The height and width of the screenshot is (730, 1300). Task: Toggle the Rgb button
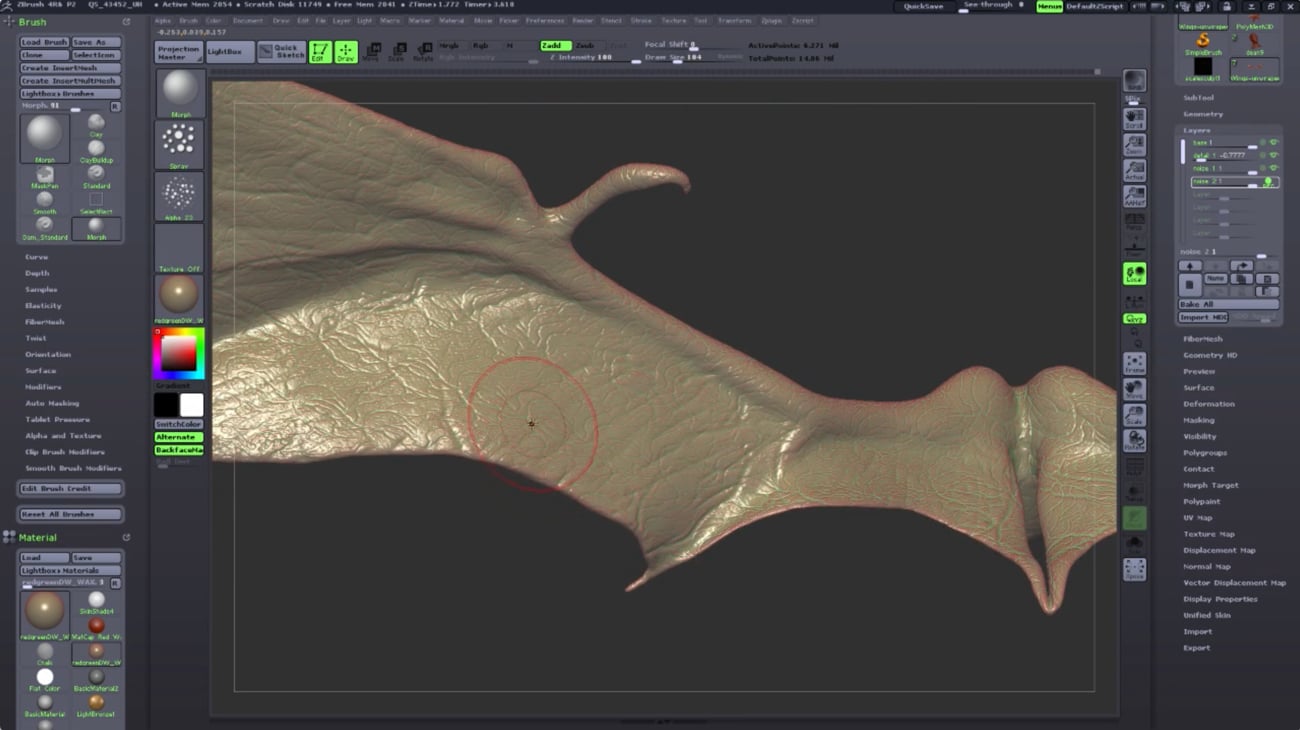click(x=483, y=46)
